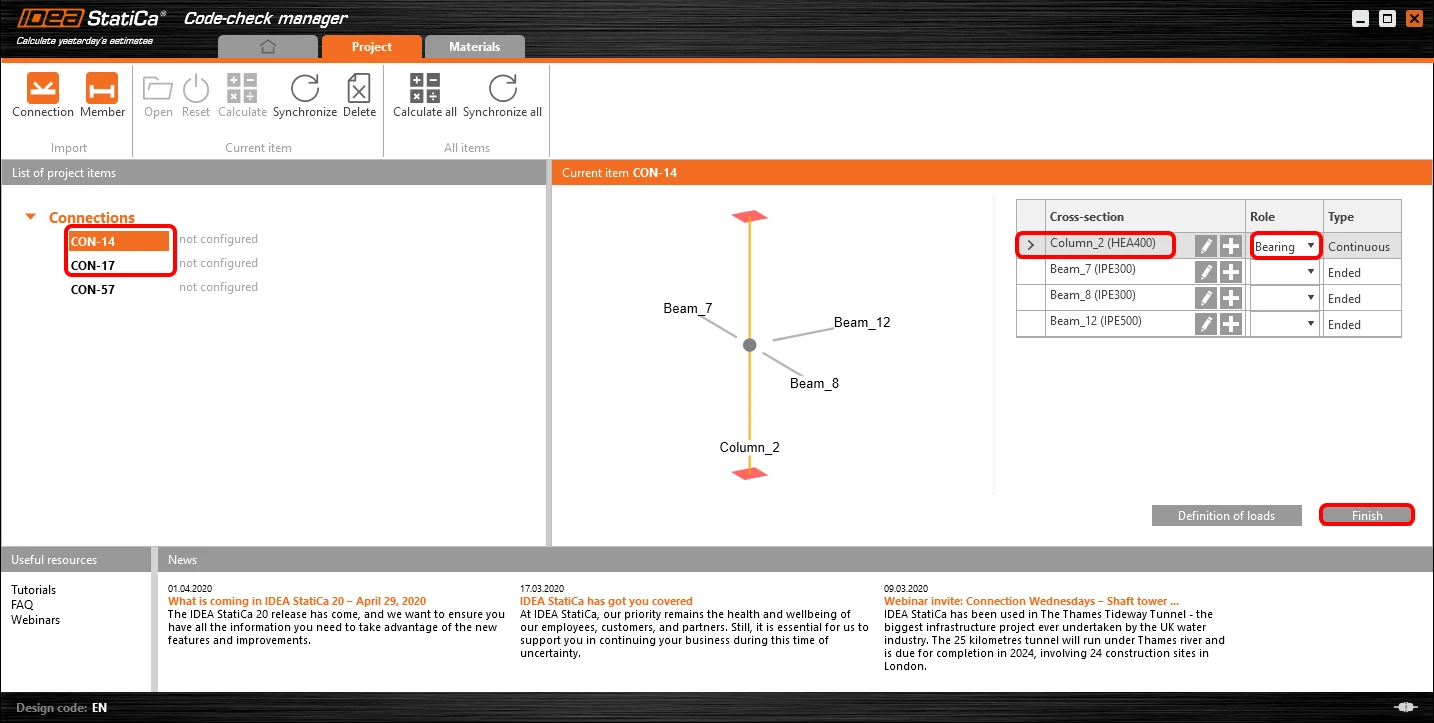The width and height of the screenshot is (1434, 723).
Task: Add cross-section for Beam_7 row
Action: coord(1231,272)
